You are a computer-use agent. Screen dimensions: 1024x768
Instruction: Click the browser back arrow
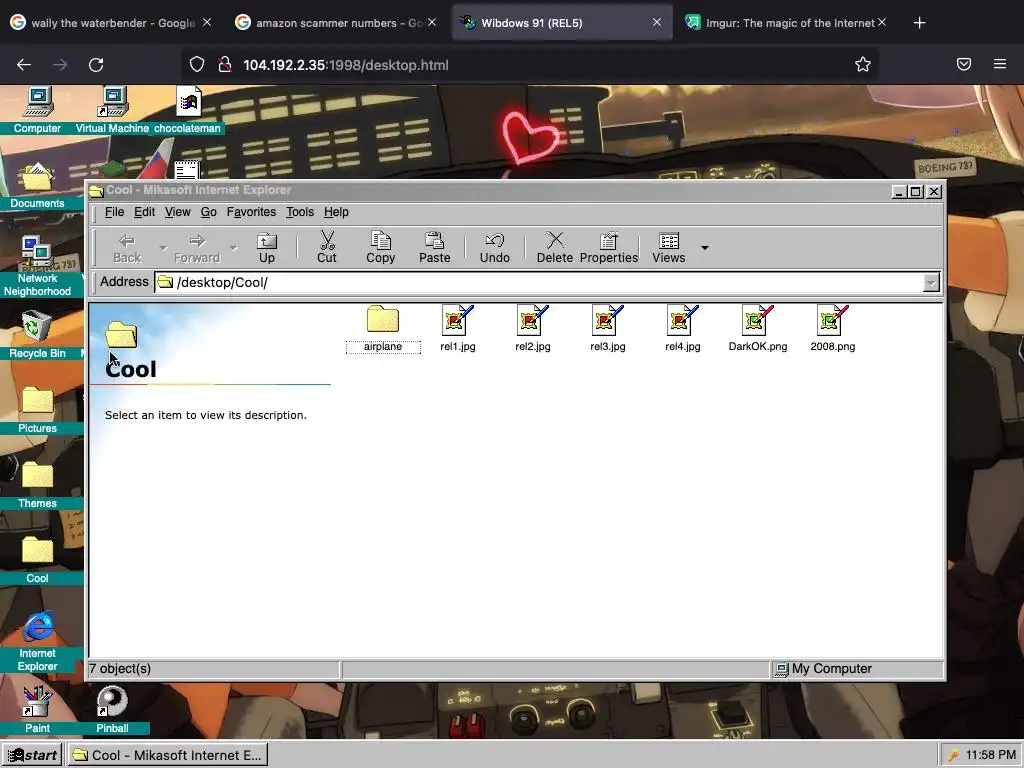[24, 65]
